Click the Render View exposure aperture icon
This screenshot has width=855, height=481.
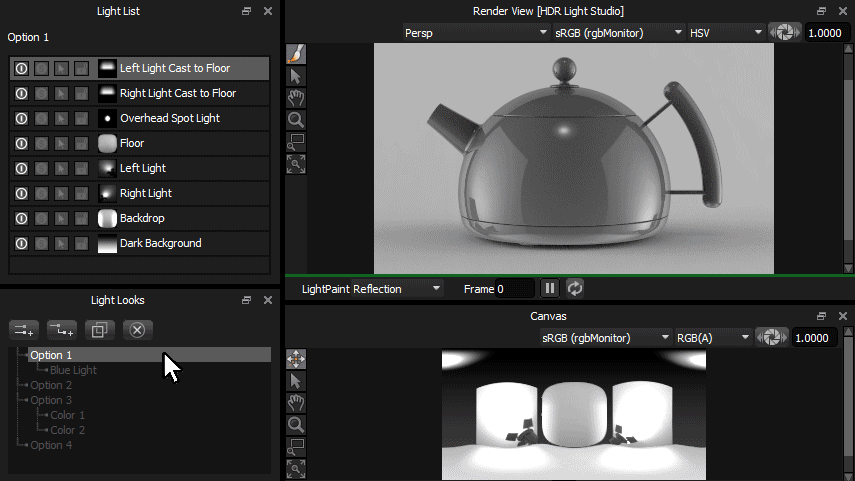[785, 33]
